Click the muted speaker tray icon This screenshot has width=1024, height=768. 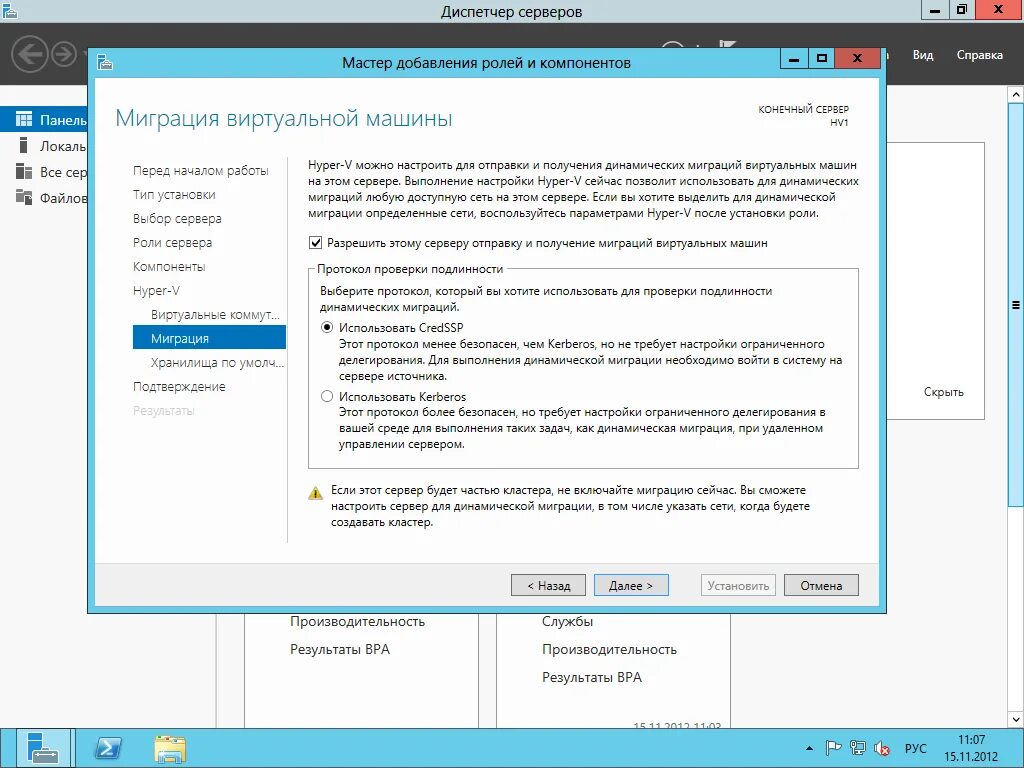coord(882,748)
